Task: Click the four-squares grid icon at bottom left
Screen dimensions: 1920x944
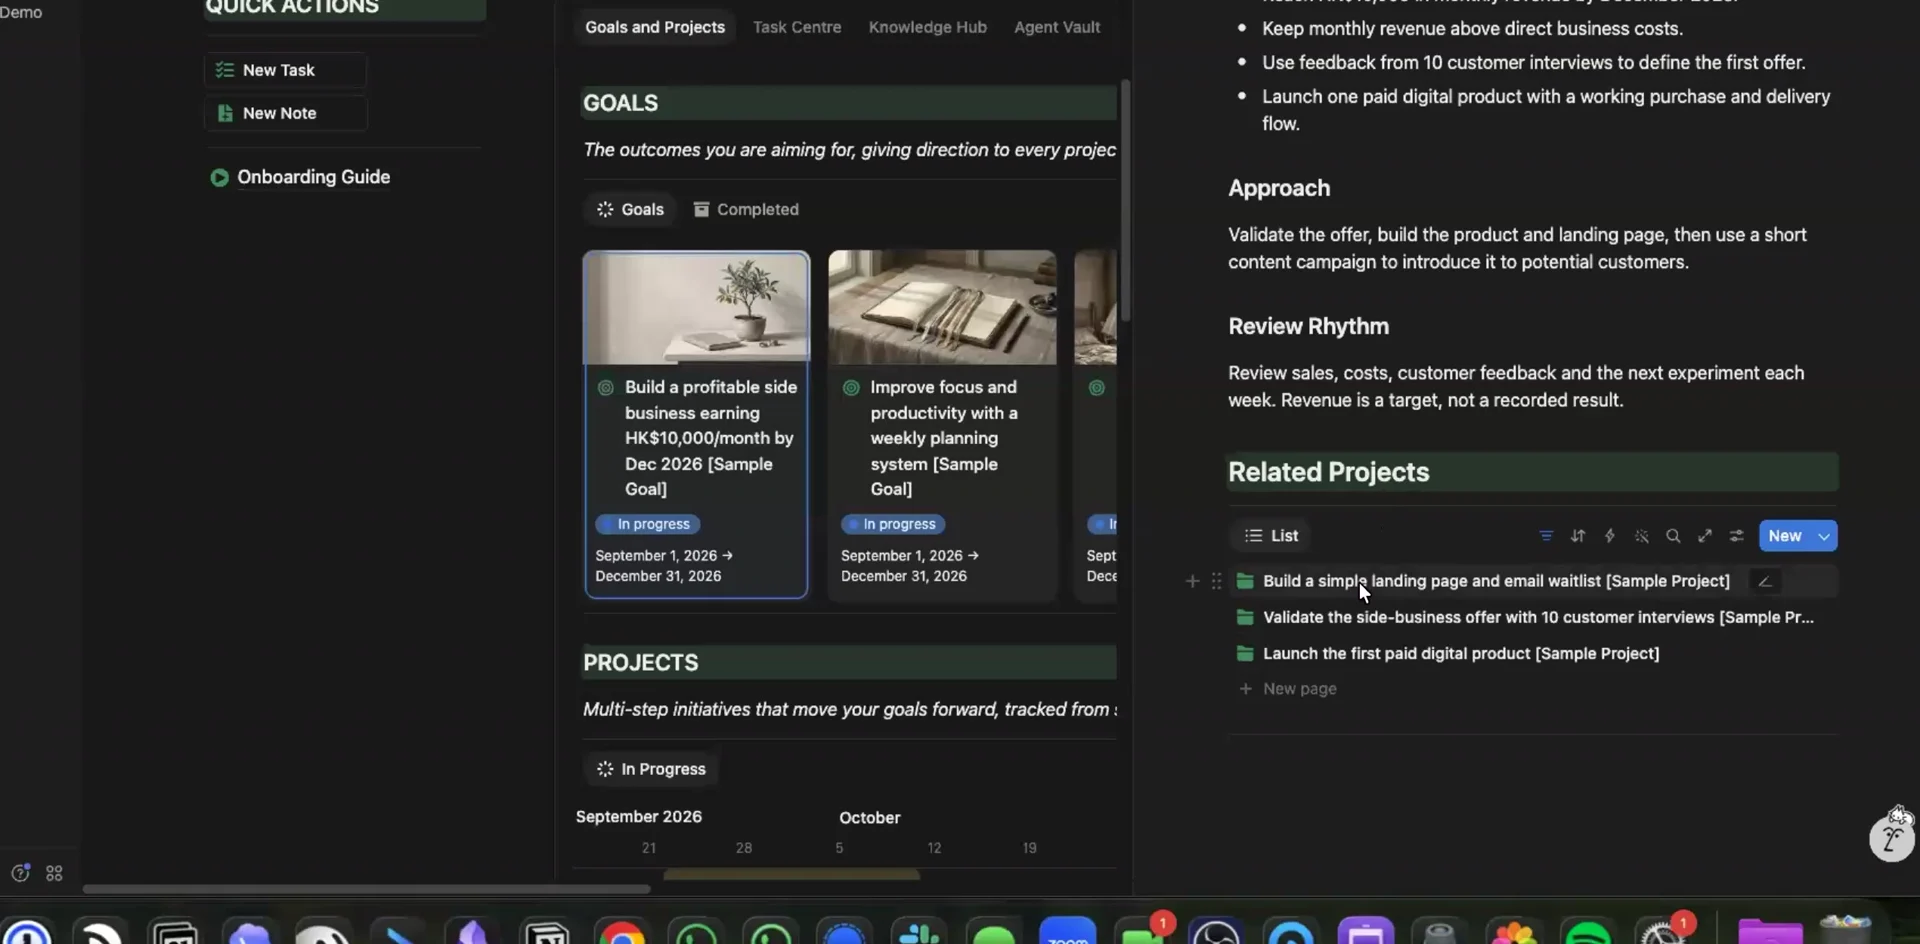Action: coord(54,873)
